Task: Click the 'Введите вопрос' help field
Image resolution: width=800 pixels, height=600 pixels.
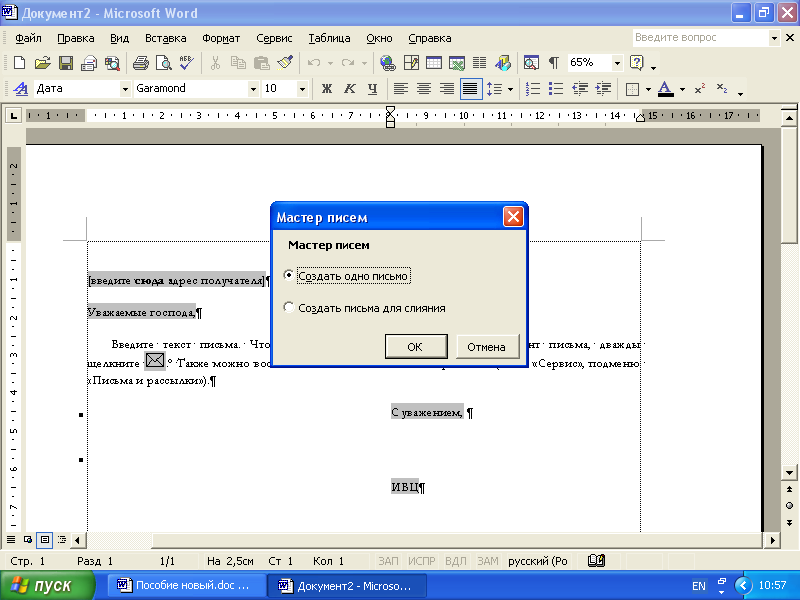Action: click(x=701, y=38)
